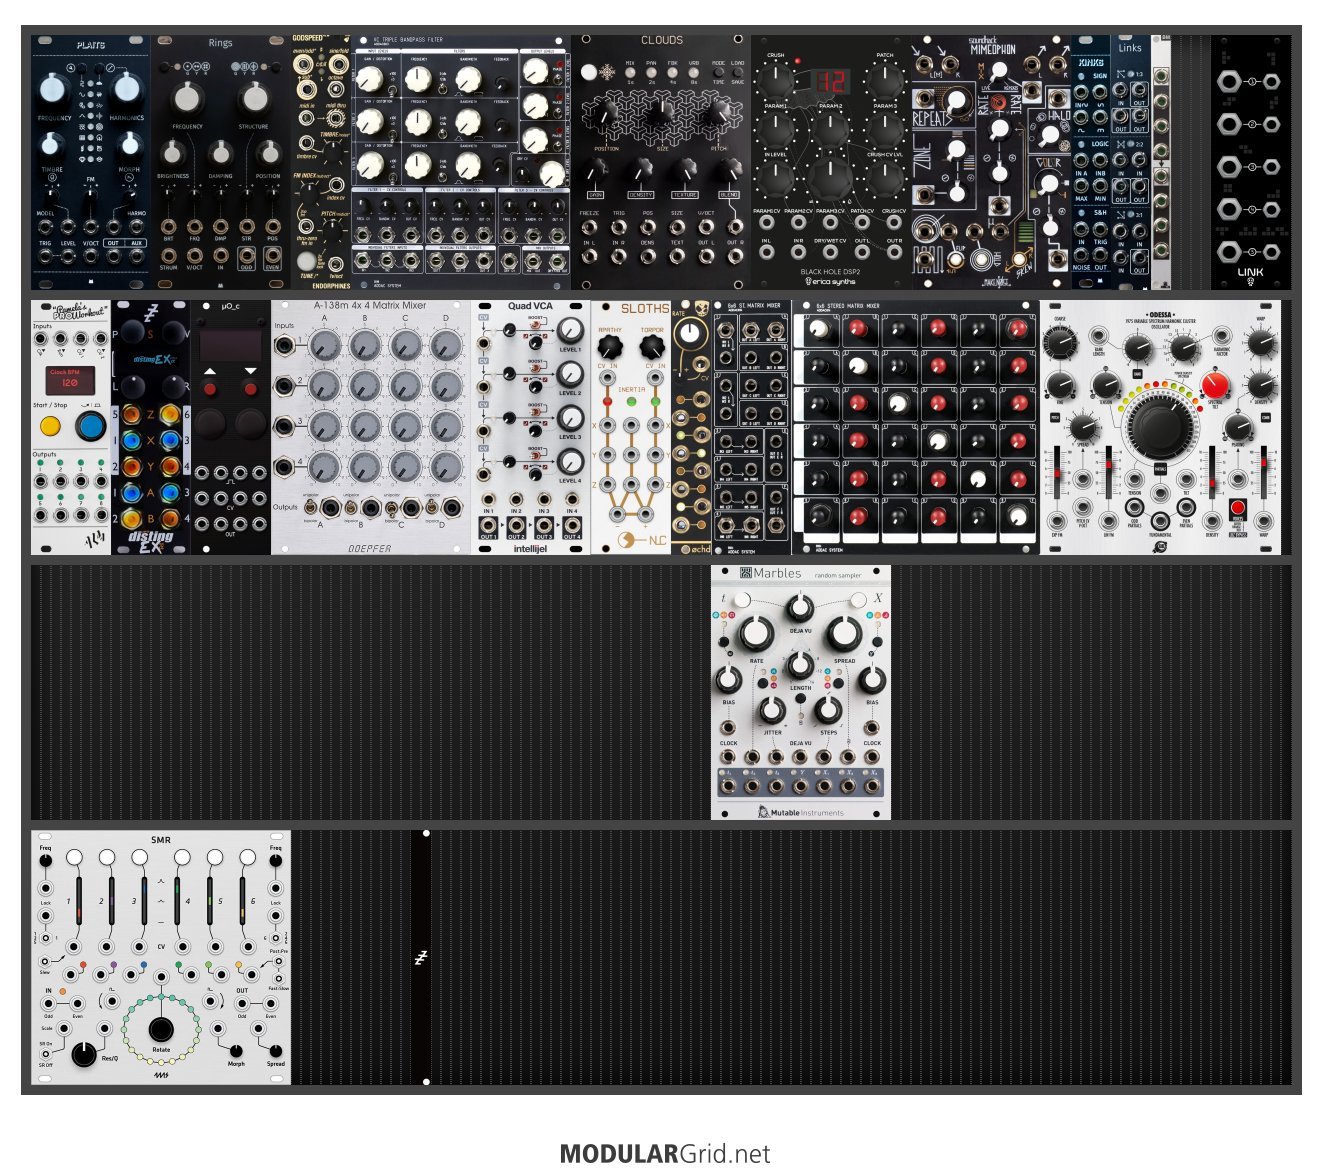
Task: Click the Quad VCA LEVEL 4 knob
Action: [569, 461]
